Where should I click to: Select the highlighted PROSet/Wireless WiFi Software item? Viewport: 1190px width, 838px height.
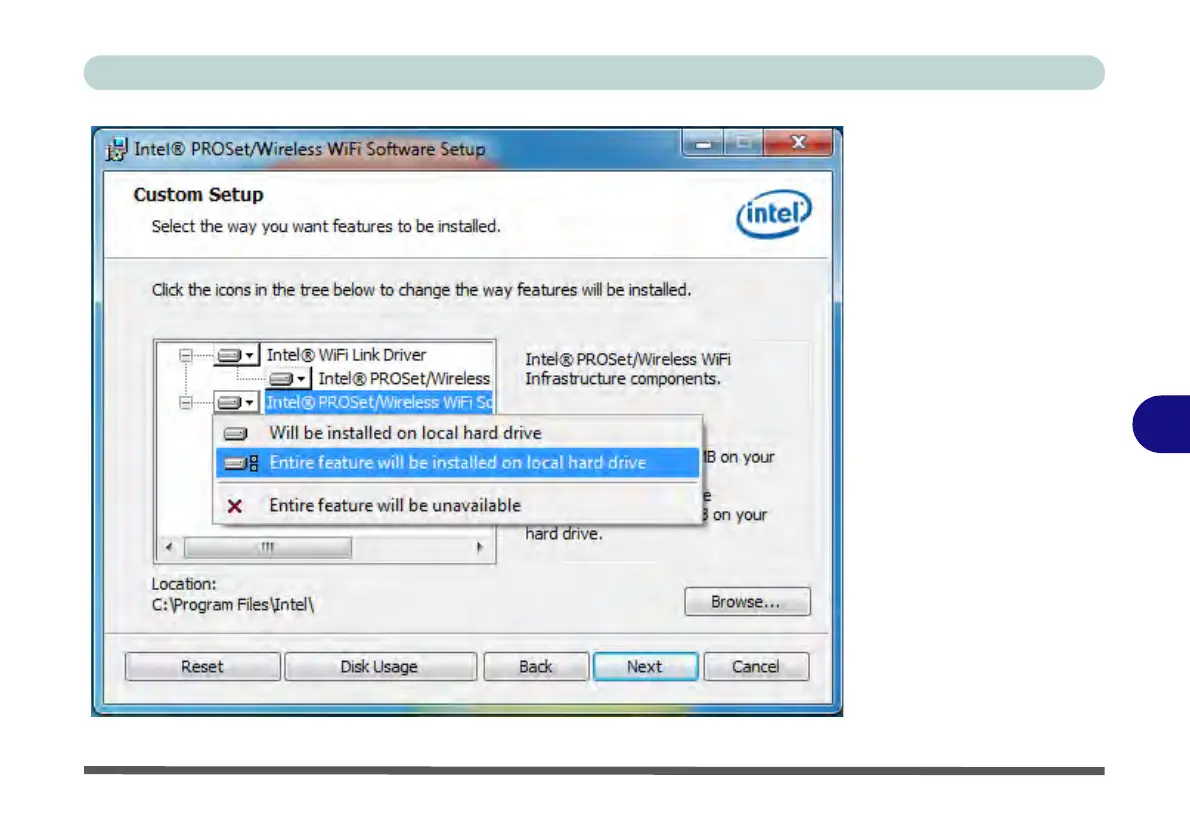[379, 402]
